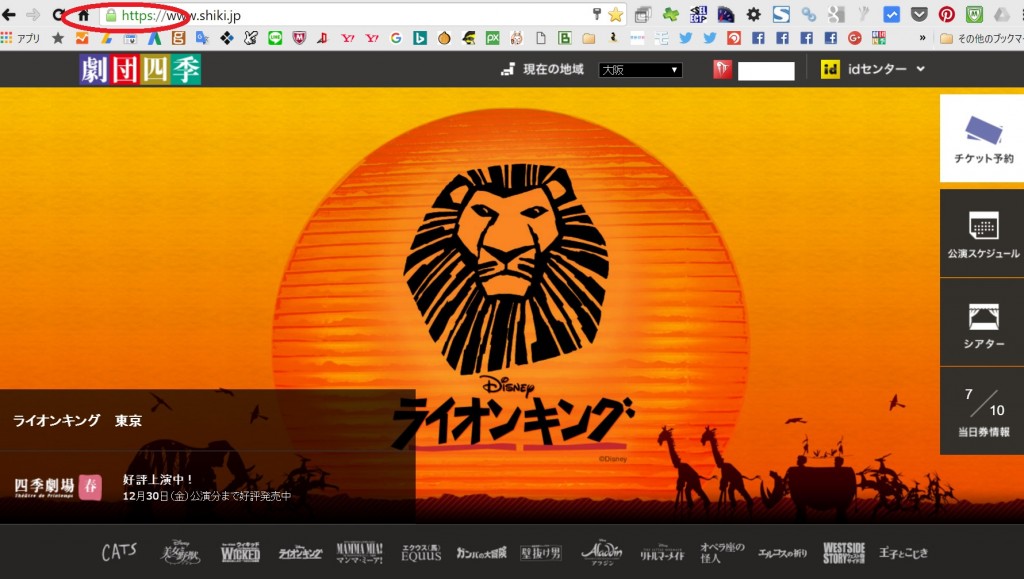Expand the idセンター menu
The height and width of the screenshot is (579, 1024).
(873, 69)
